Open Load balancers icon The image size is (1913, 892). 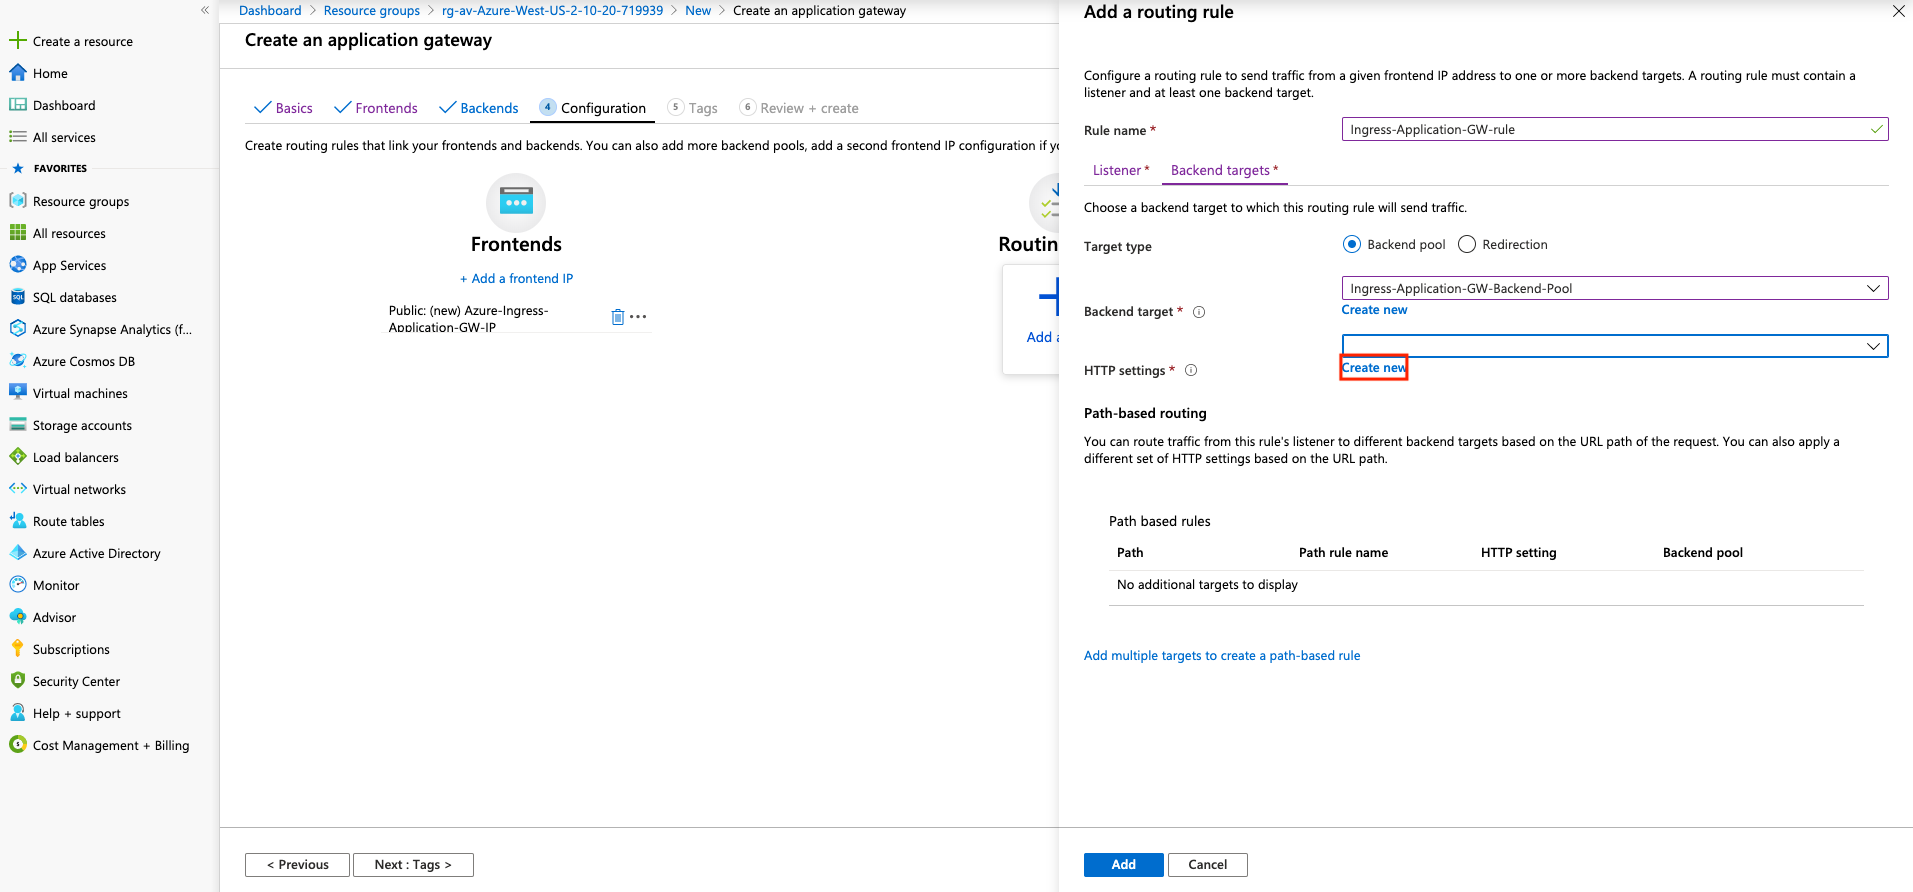[17, 457]
